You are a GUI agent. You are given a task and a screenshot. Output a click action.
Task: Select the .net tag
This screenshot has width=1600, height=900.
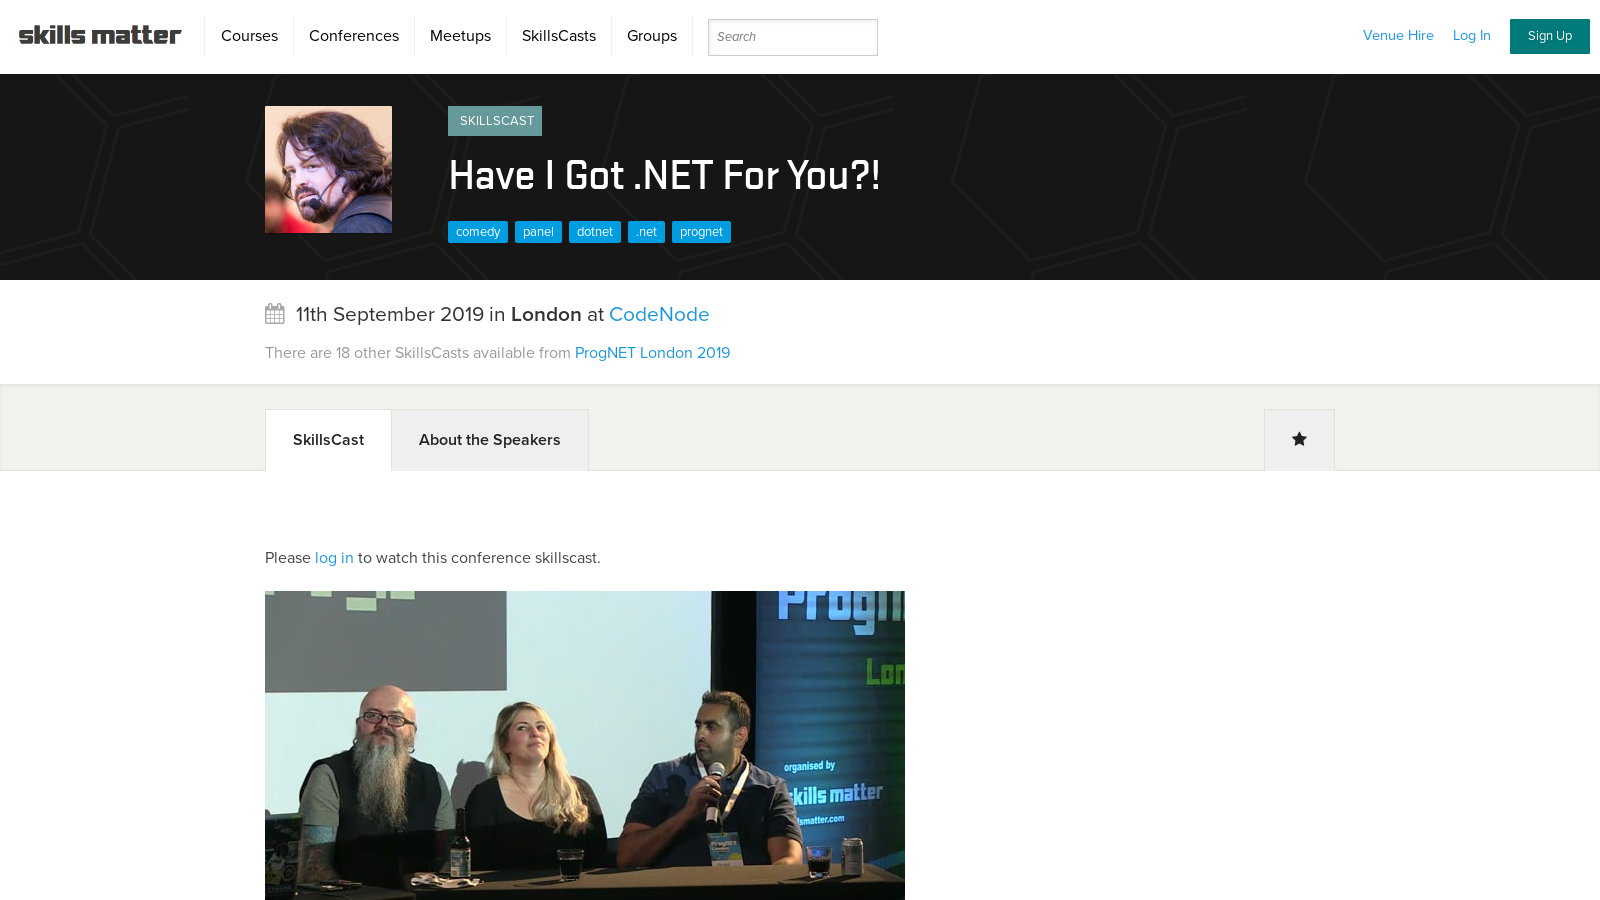[646, 232]
